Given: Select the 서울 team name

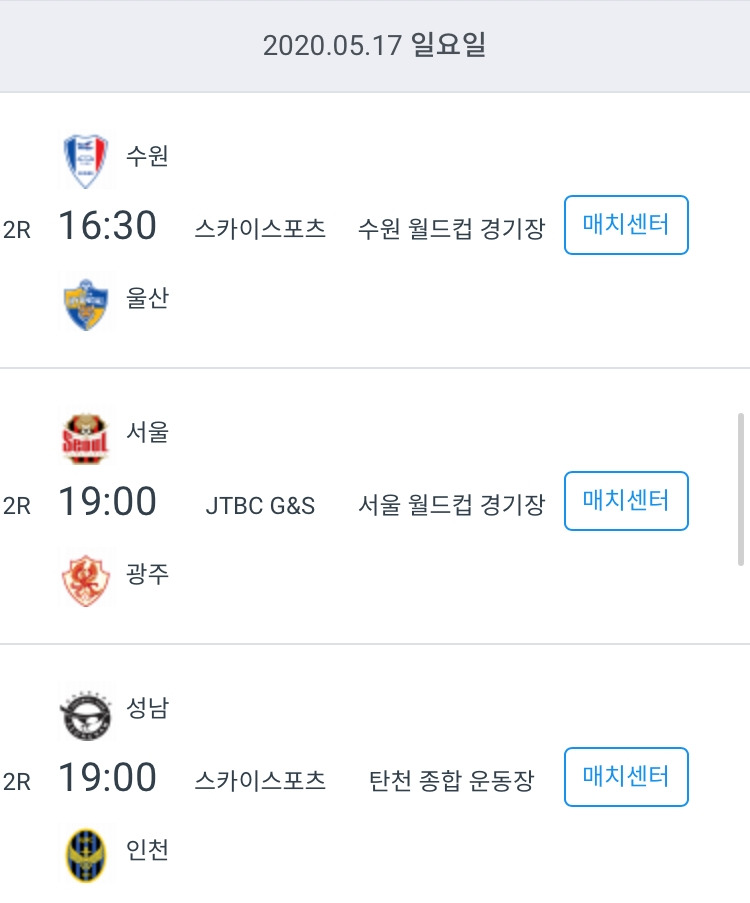Looking at the screenshot, I should coord(147,432).
